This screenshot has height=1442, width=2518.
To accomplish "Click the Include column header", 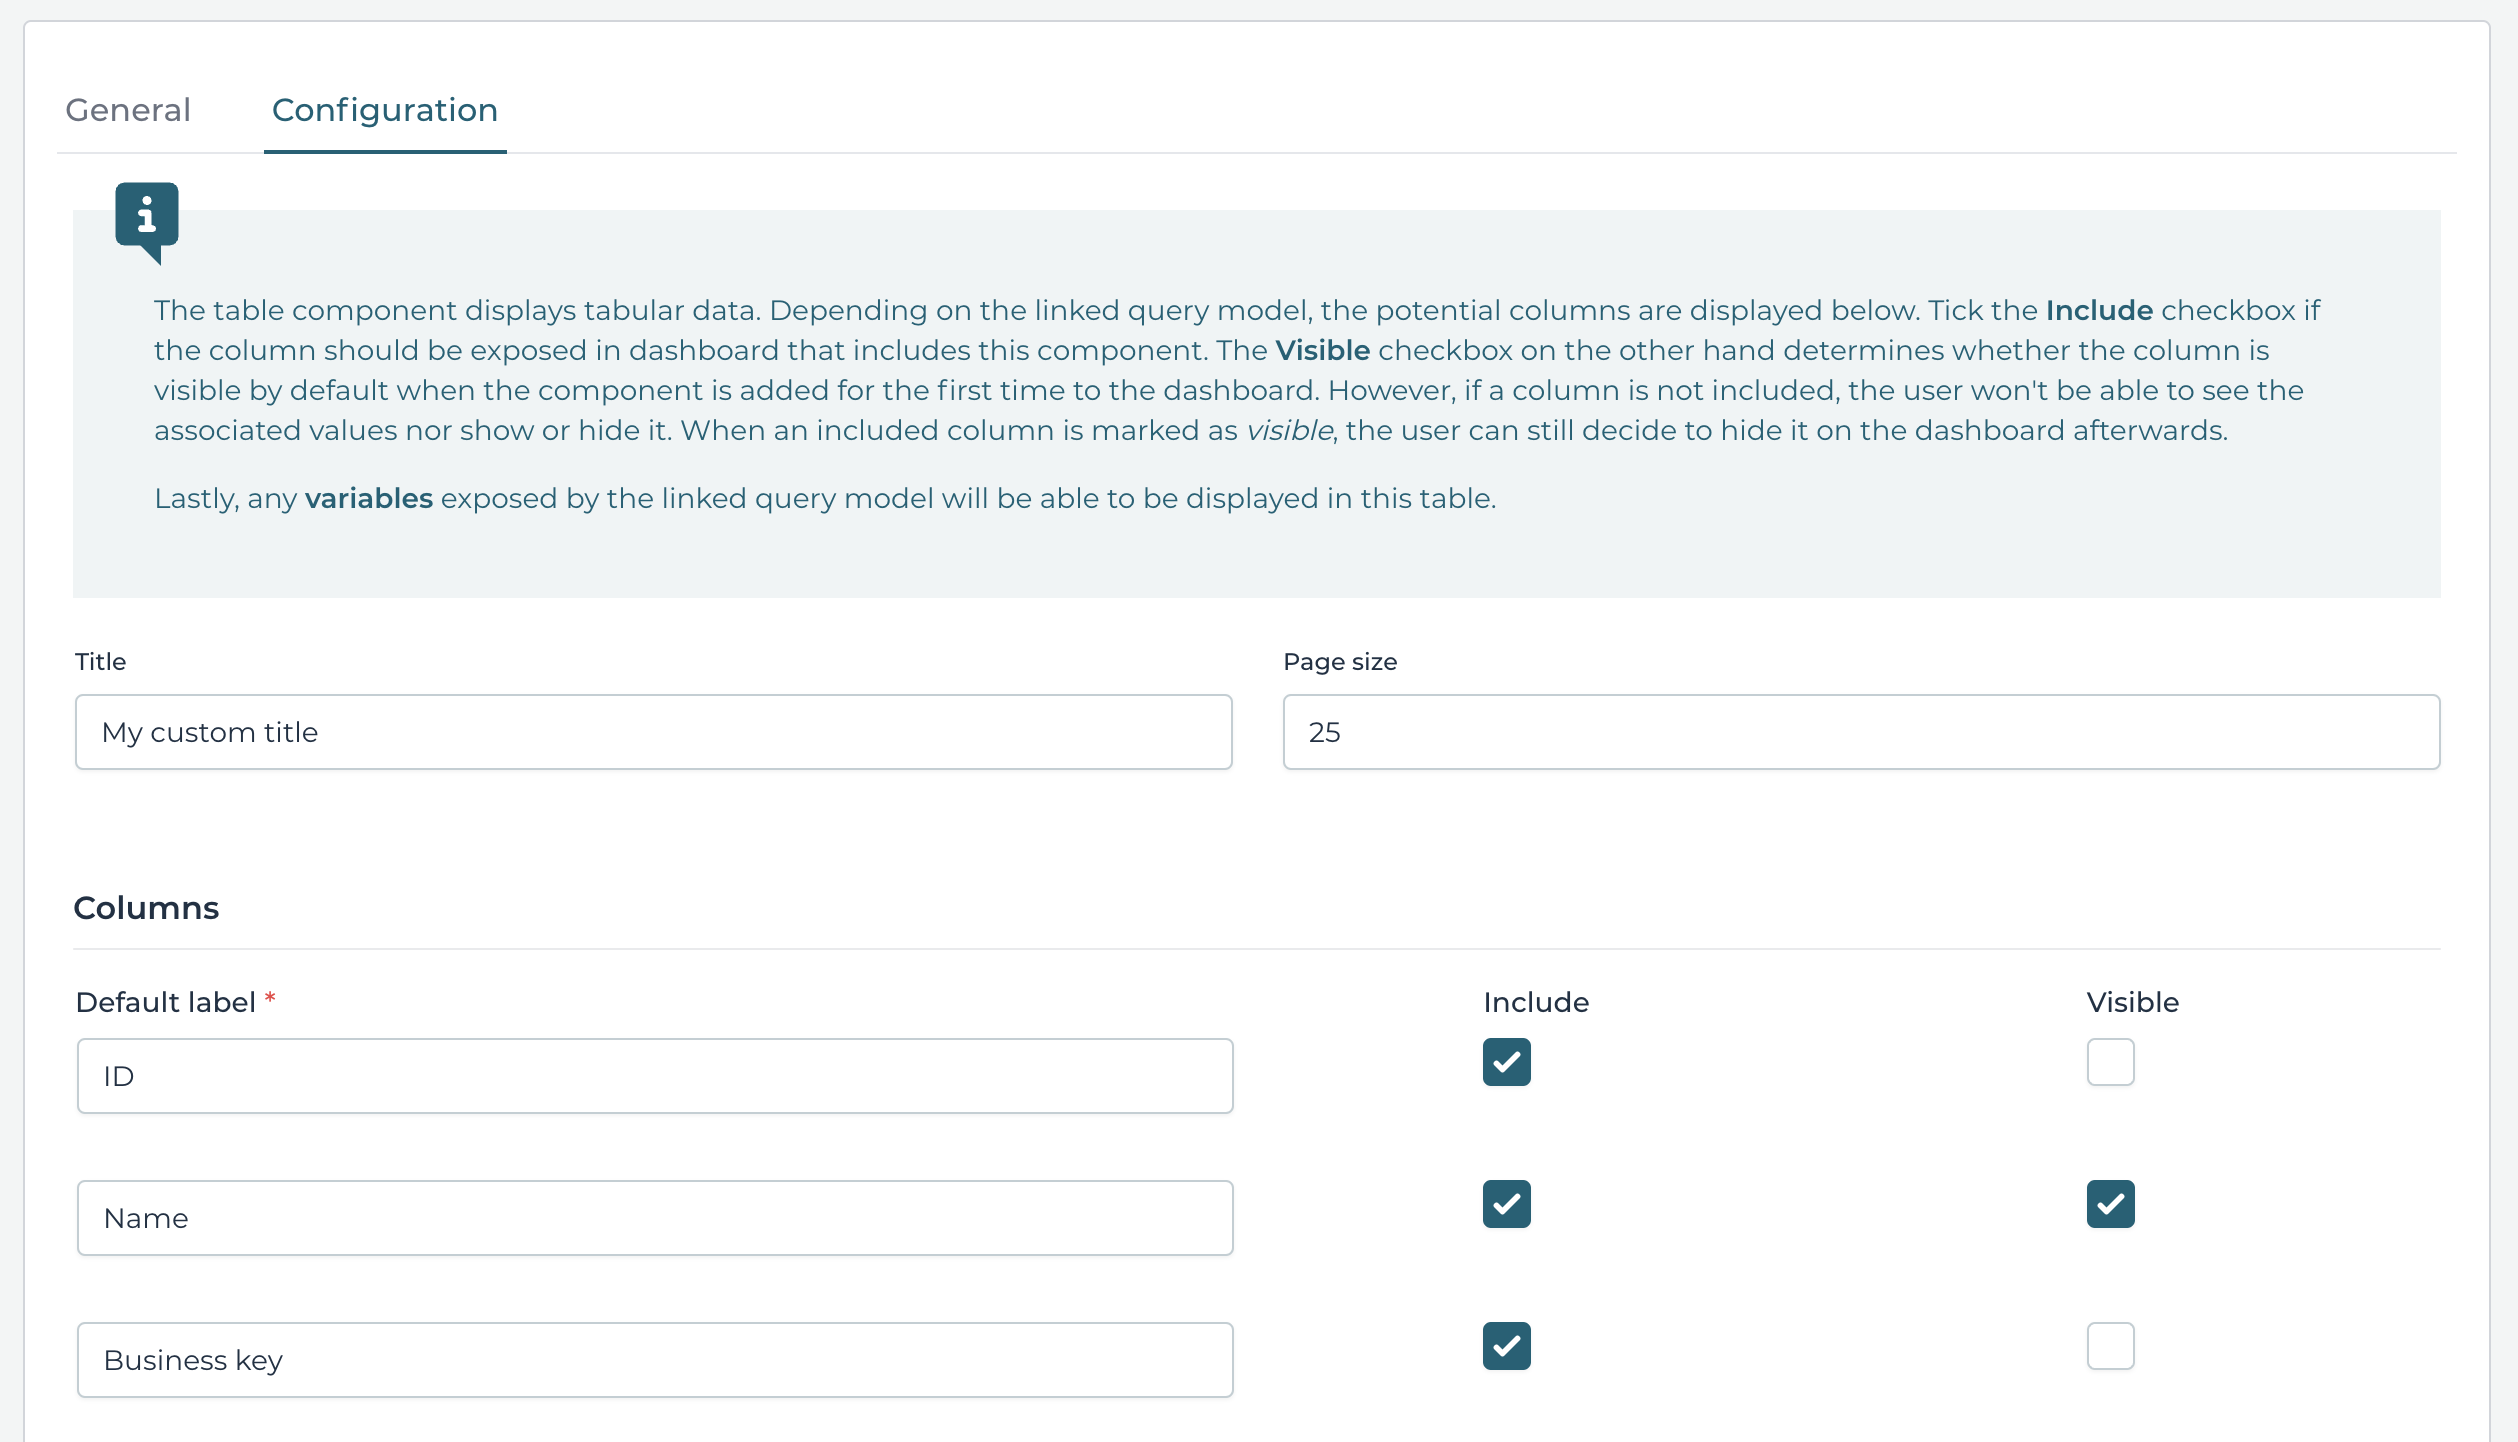I will coord(1536,1001).
